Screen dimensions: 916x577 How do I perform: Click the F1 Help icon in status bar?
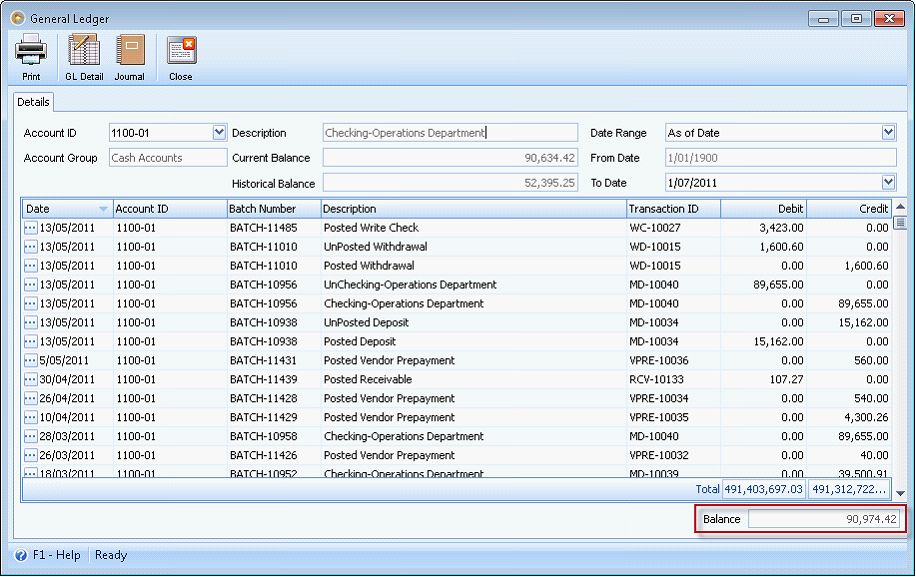coord(20,555)
